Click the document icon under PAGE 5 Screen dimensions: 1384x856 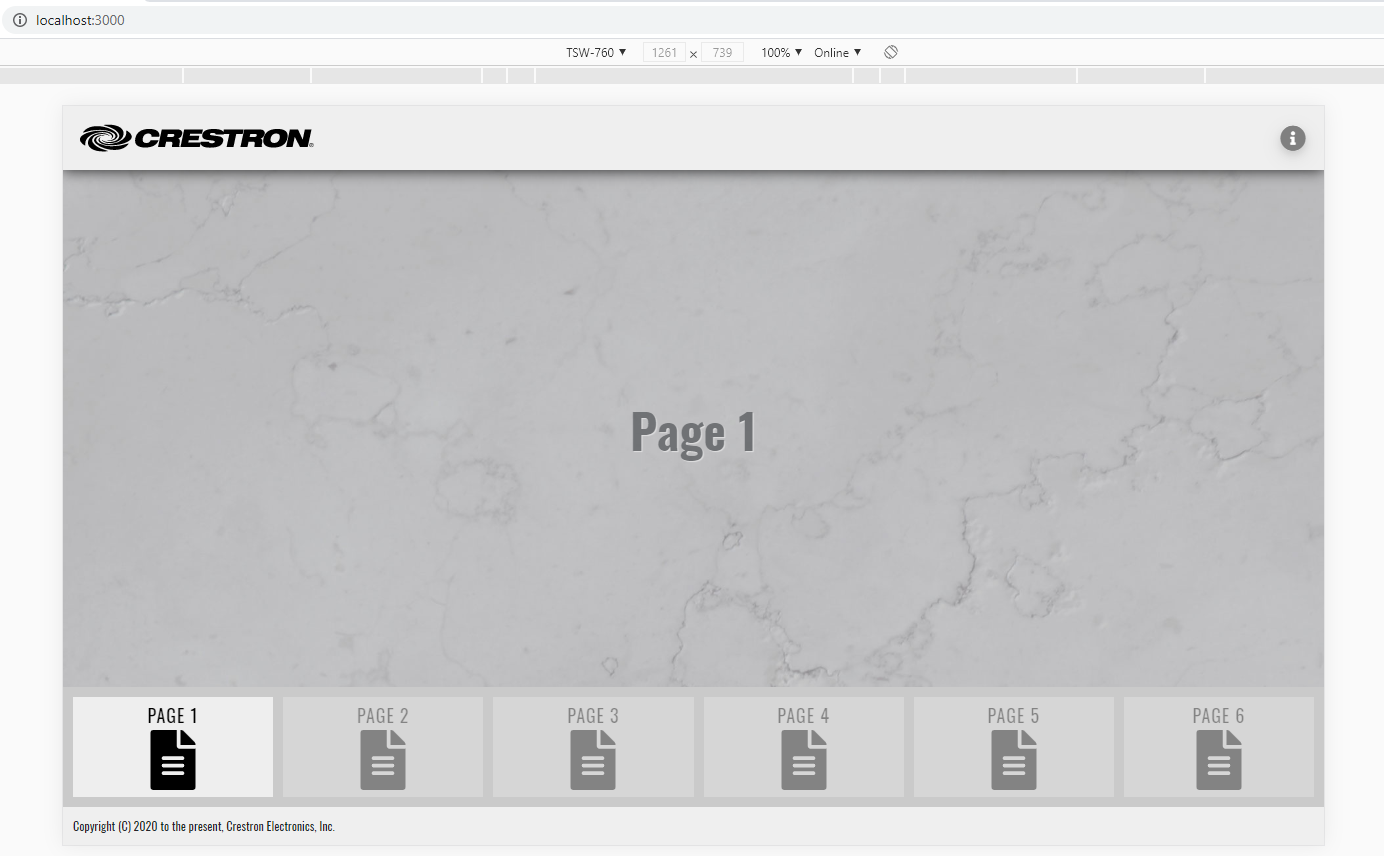1014,760
